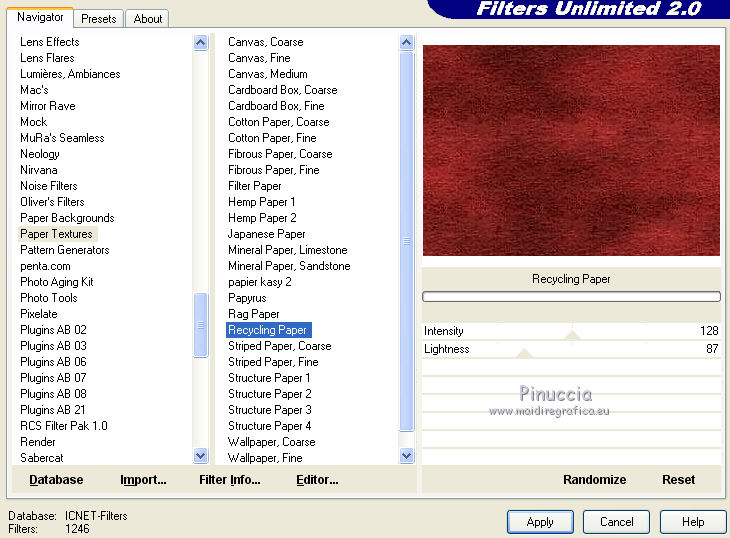Adjust the Intensity slider
The image size is (730, 538).
(x=572, y=335)
